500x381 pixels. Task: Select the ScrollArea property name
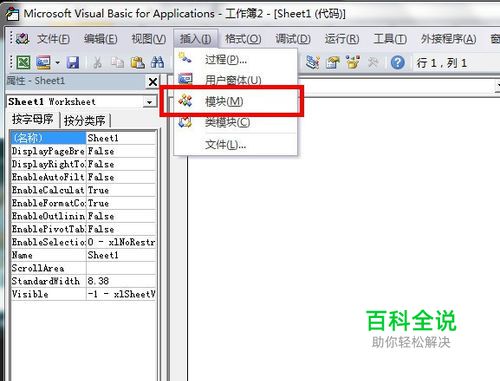click(48, 268)
